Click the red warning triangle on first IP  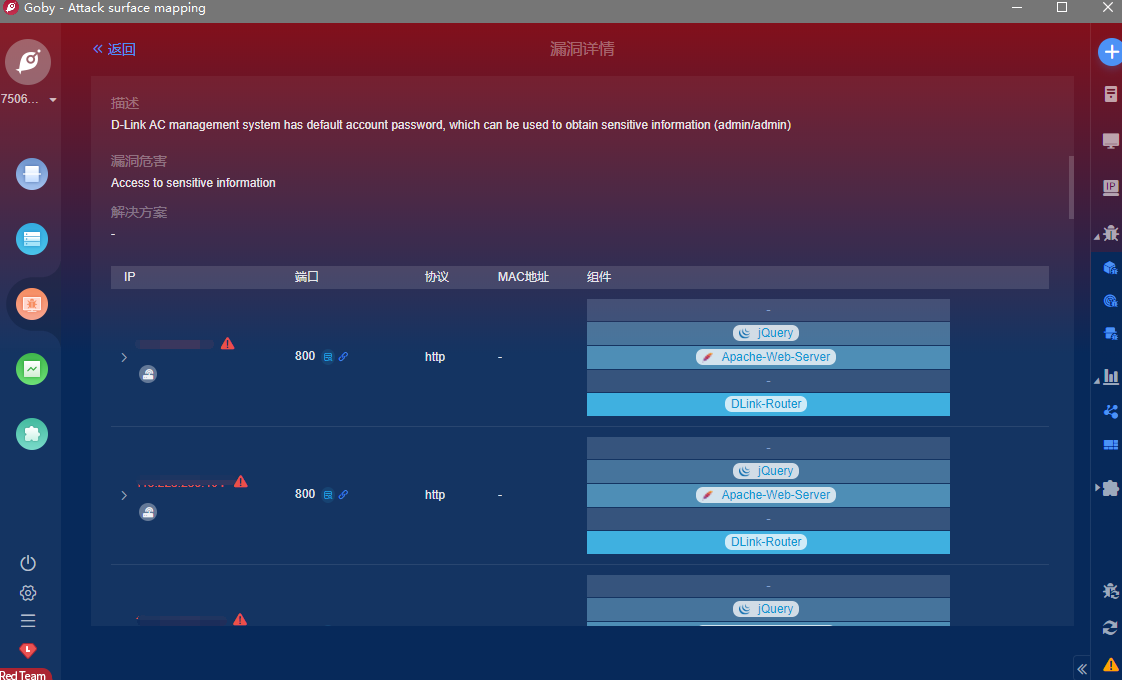coord(227,343)
